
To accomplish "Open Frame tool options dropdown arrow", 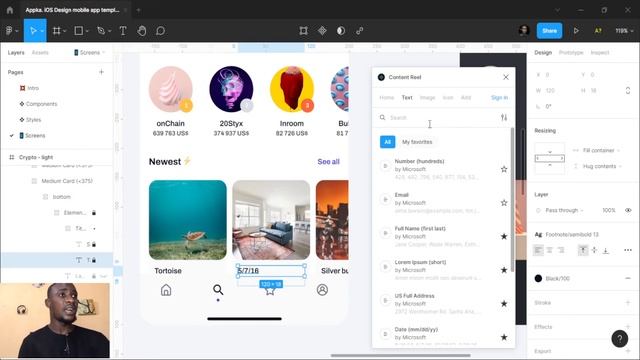I will tap(65, 31).
